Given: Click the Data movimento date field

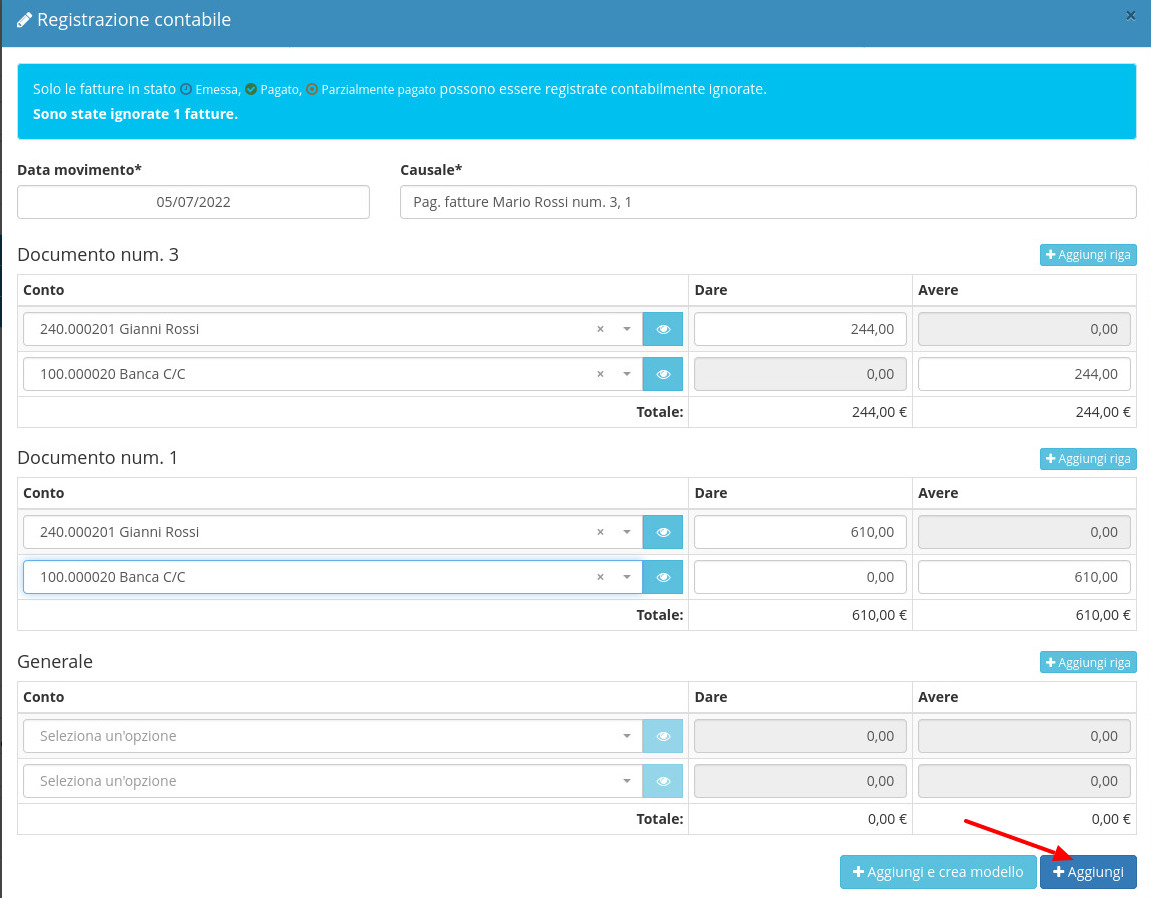Looking at the screenshot, I should pos(193,202).
